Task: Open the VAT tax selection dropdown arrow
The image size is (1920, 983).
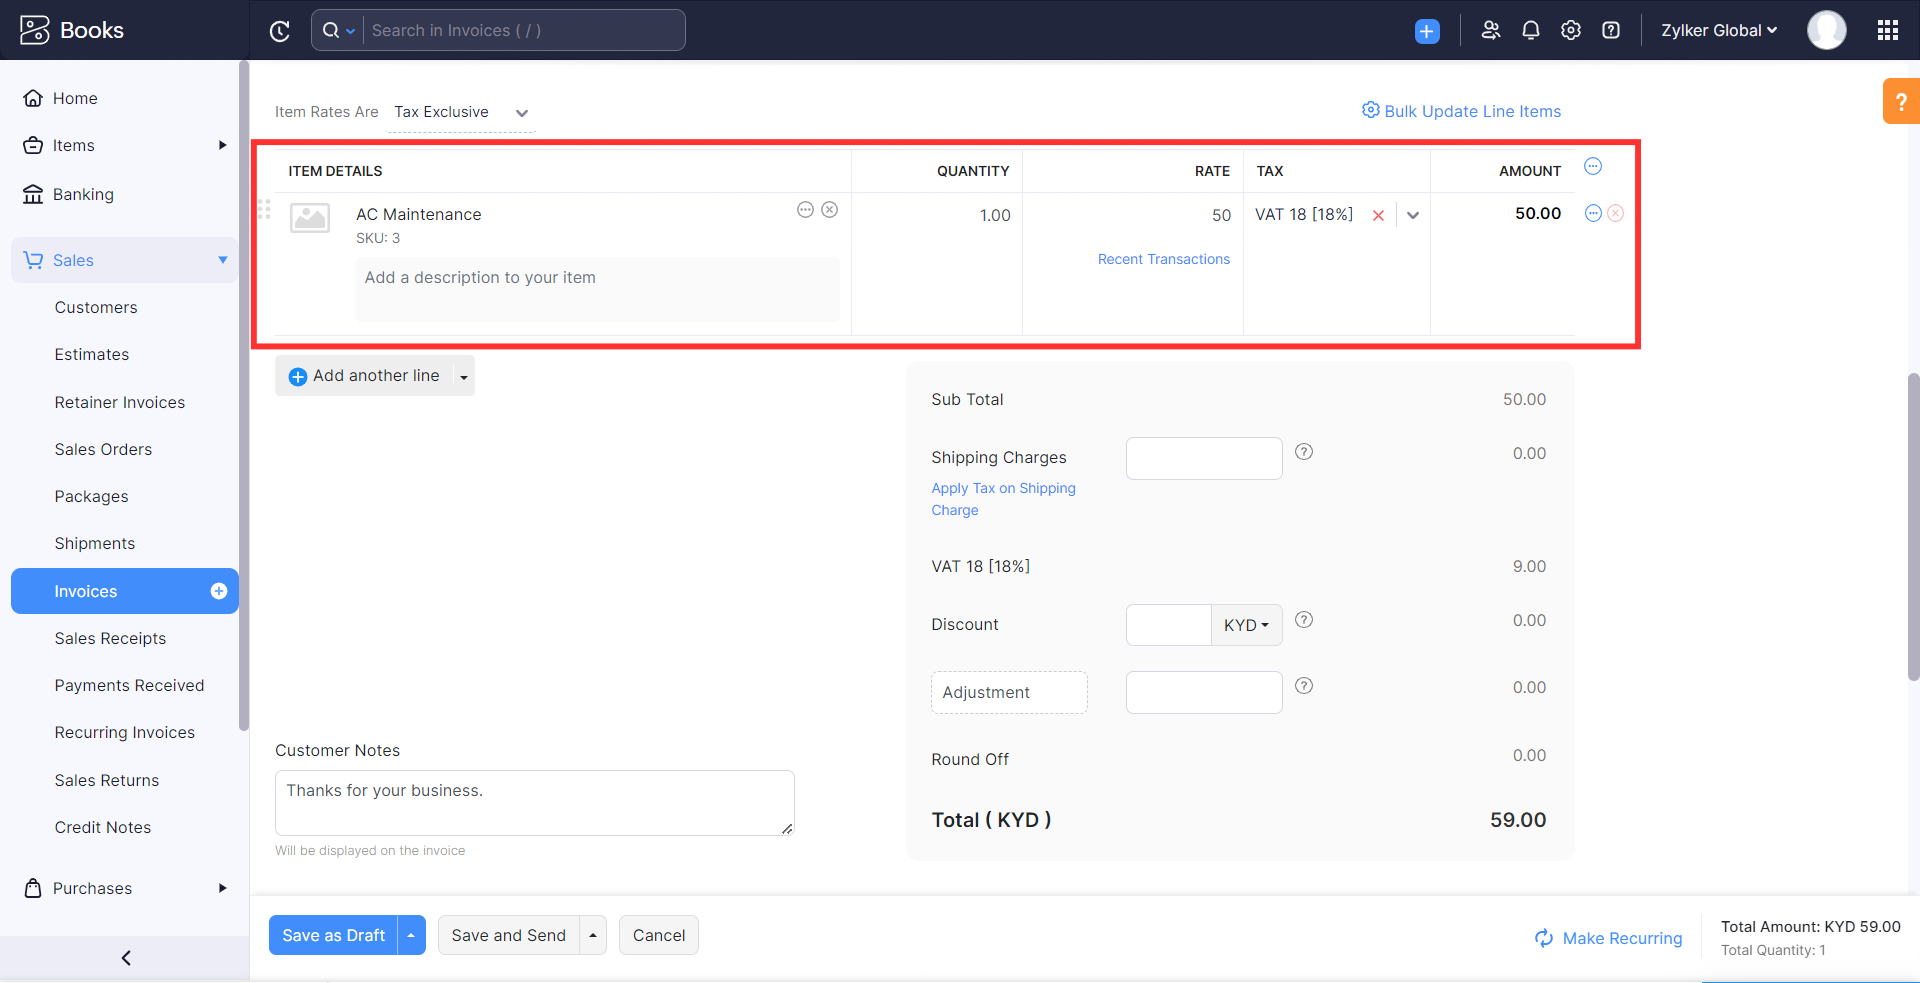Action: (x=1412, y=215)
